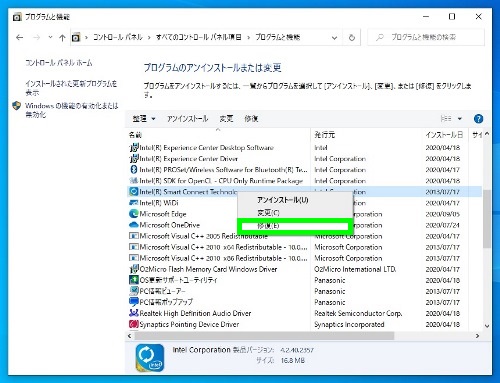Select Realtek High Definition Audio Driver name
500x383 pixels.
click(195, 313)
